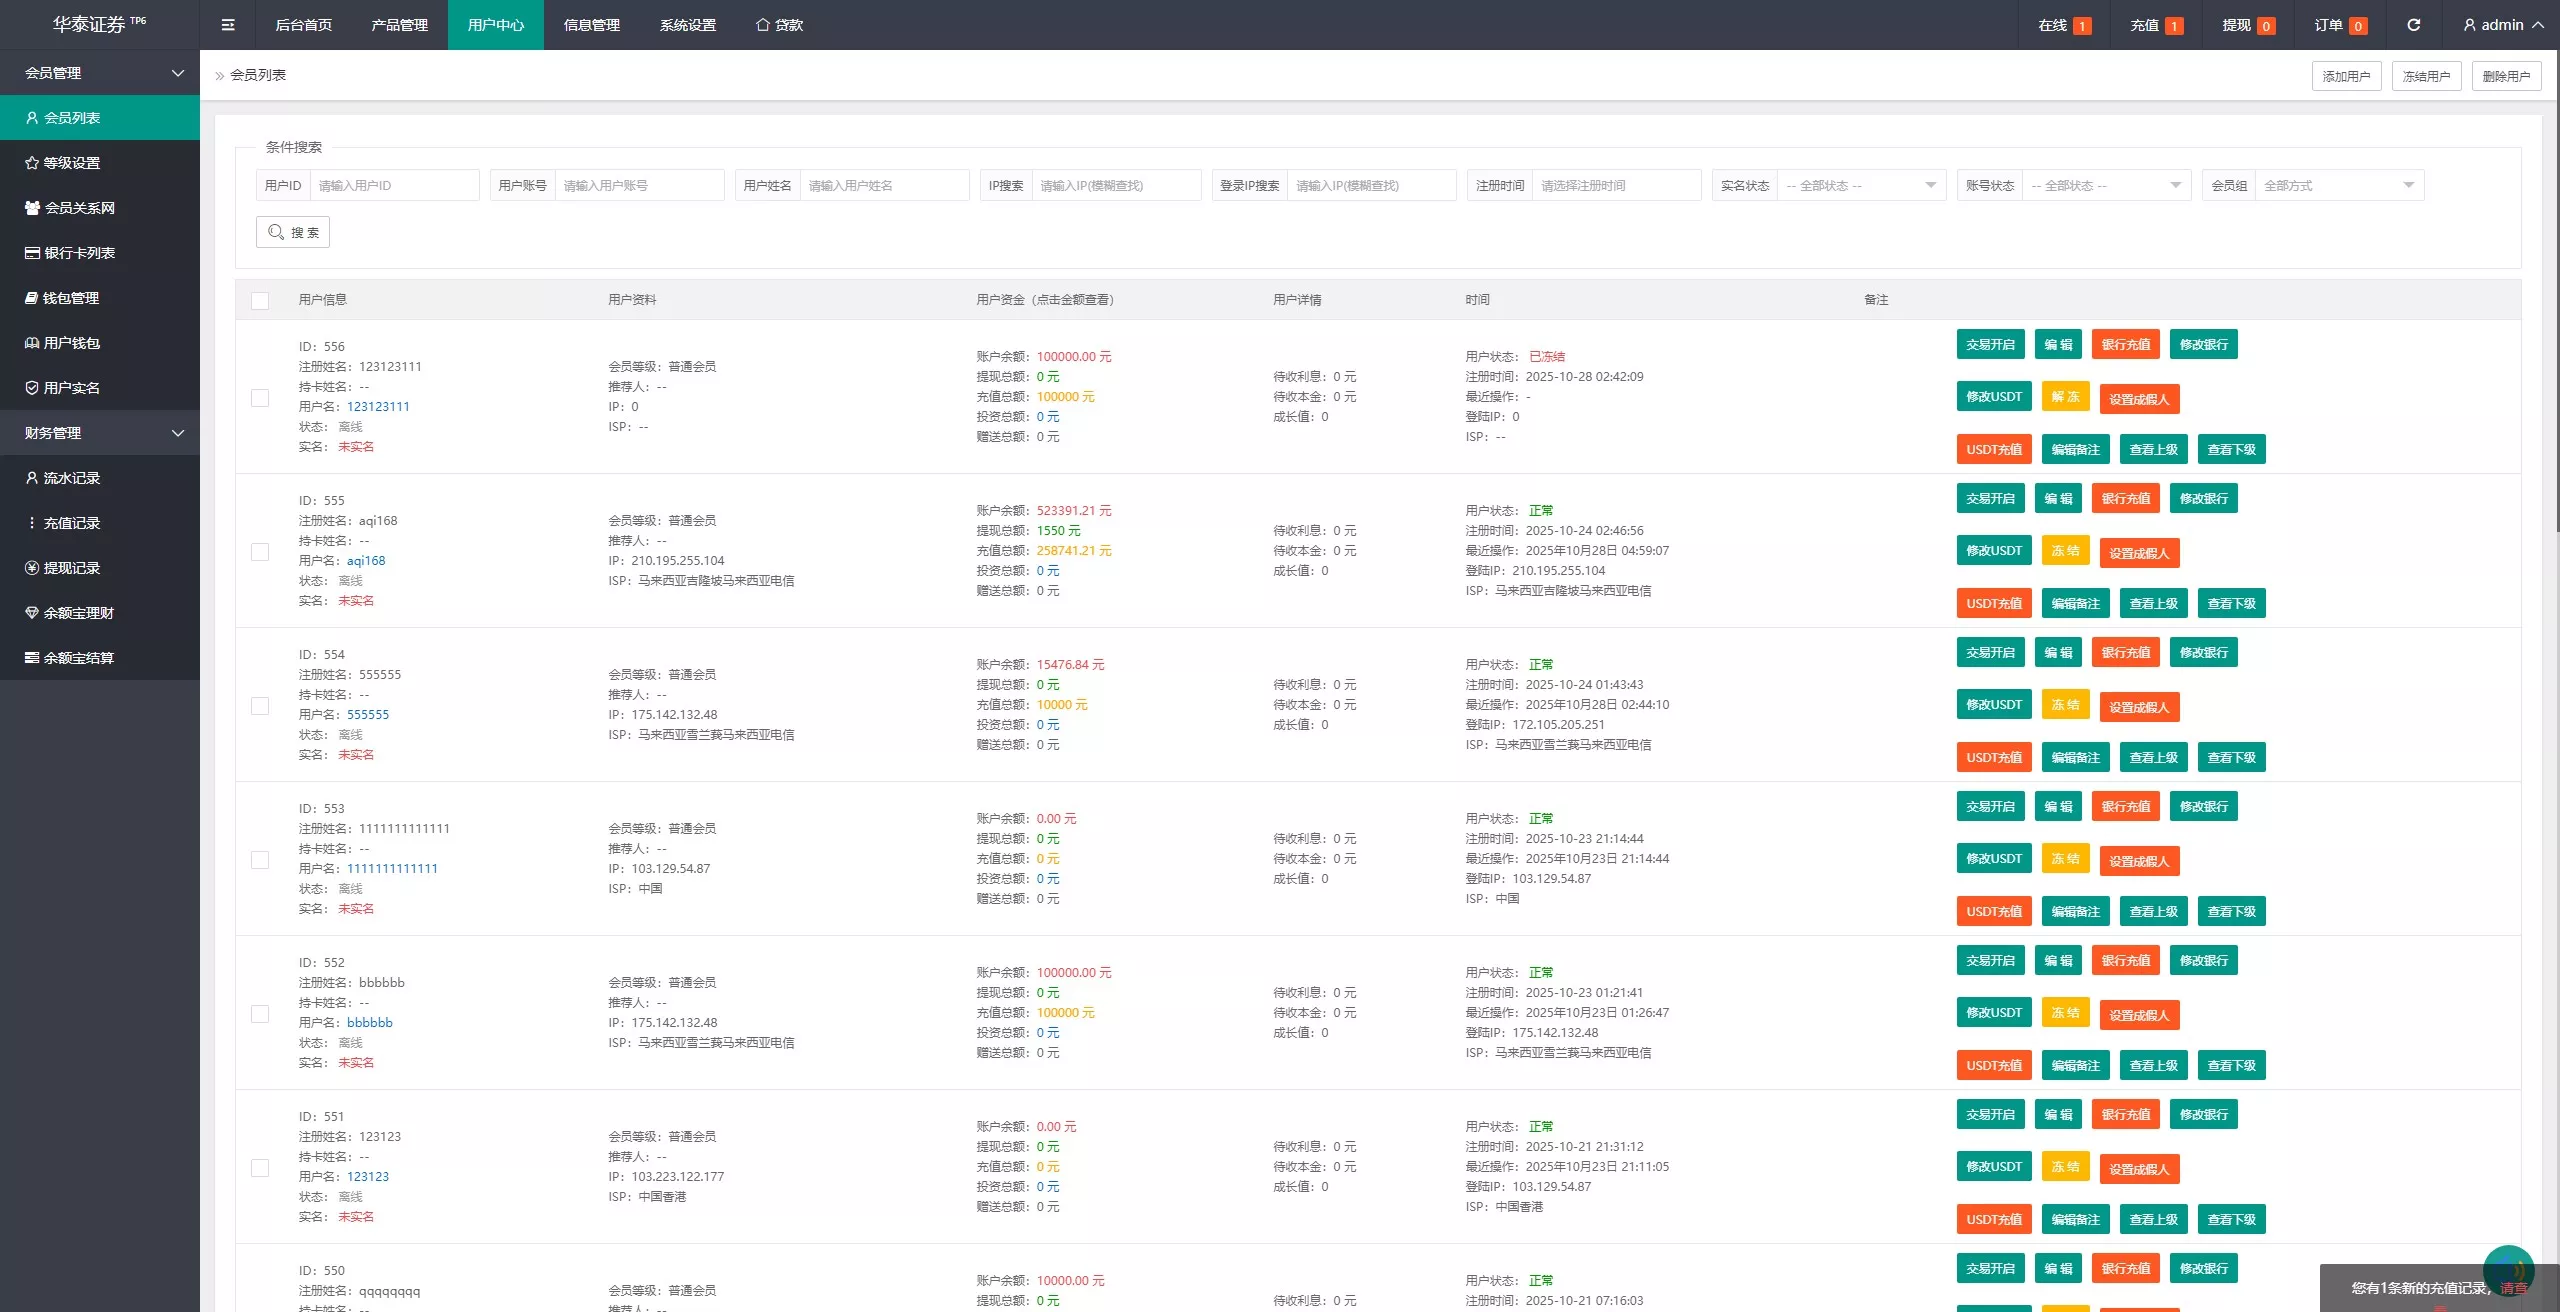Toggle sidebar collapse hamburger icon
The image size is (2560, 1312).
[x=228, y=25]
